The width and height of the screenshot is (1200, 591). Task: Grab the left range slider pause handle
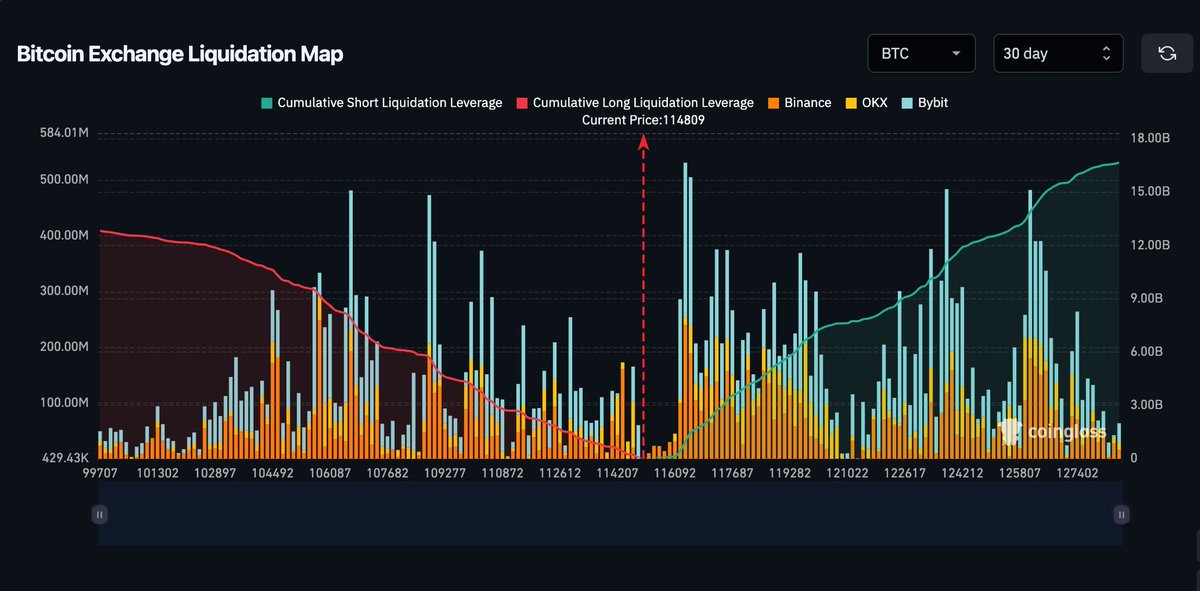click(99, 514)
